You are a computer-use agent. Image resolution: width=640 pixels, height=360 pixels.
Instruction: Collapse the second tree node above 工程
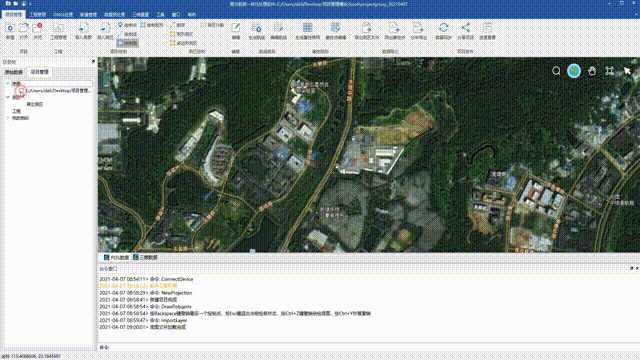click(x=8, y=97)
